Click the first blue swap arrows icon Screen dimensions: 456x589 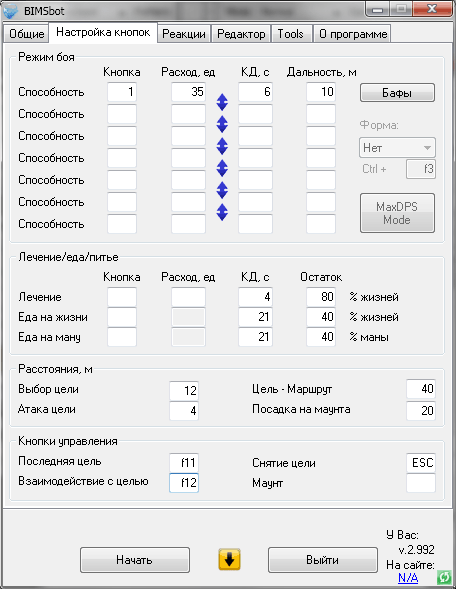[222, 102]
